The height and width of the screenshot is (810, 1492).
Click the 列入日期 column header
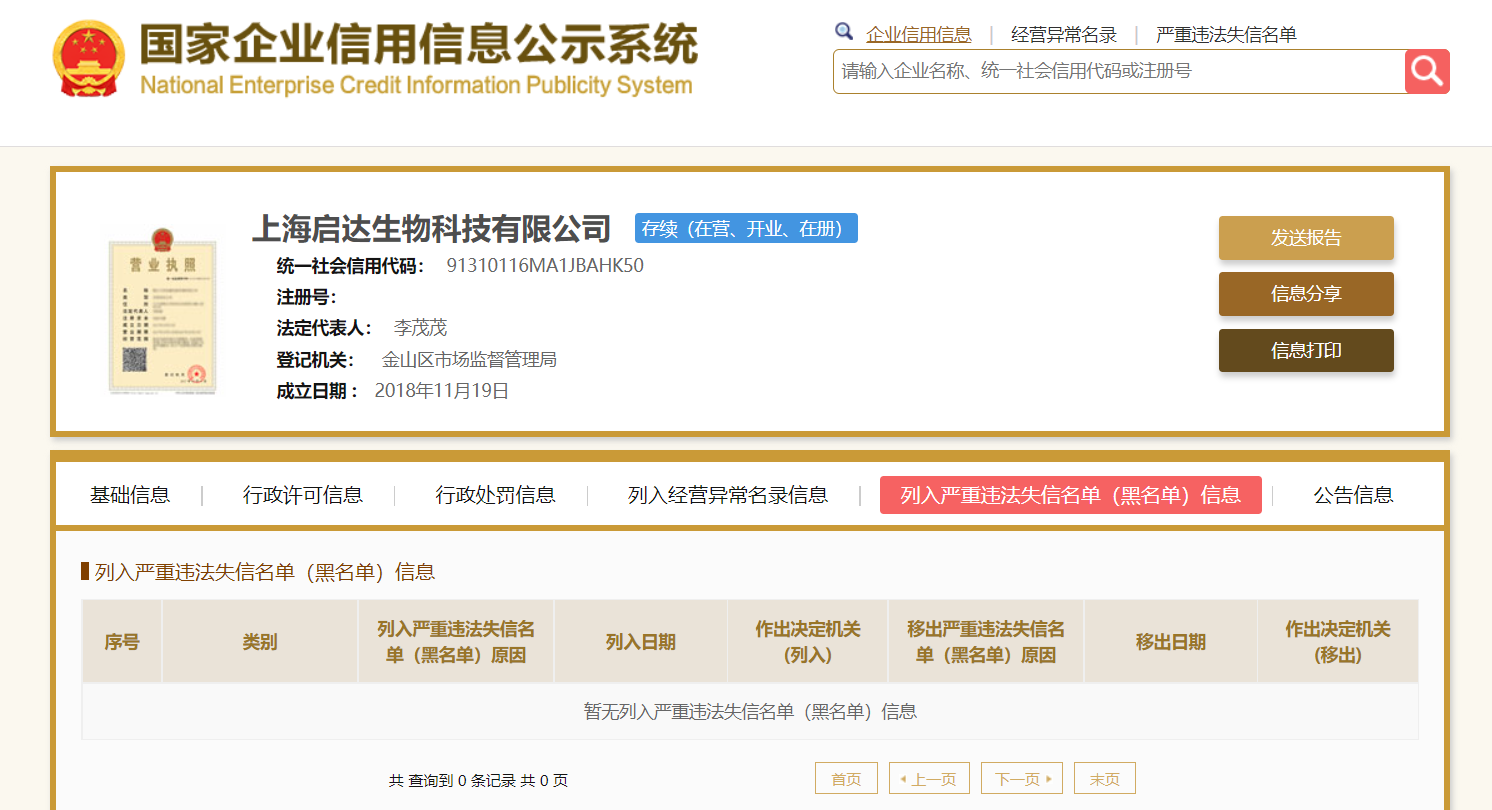641,642
